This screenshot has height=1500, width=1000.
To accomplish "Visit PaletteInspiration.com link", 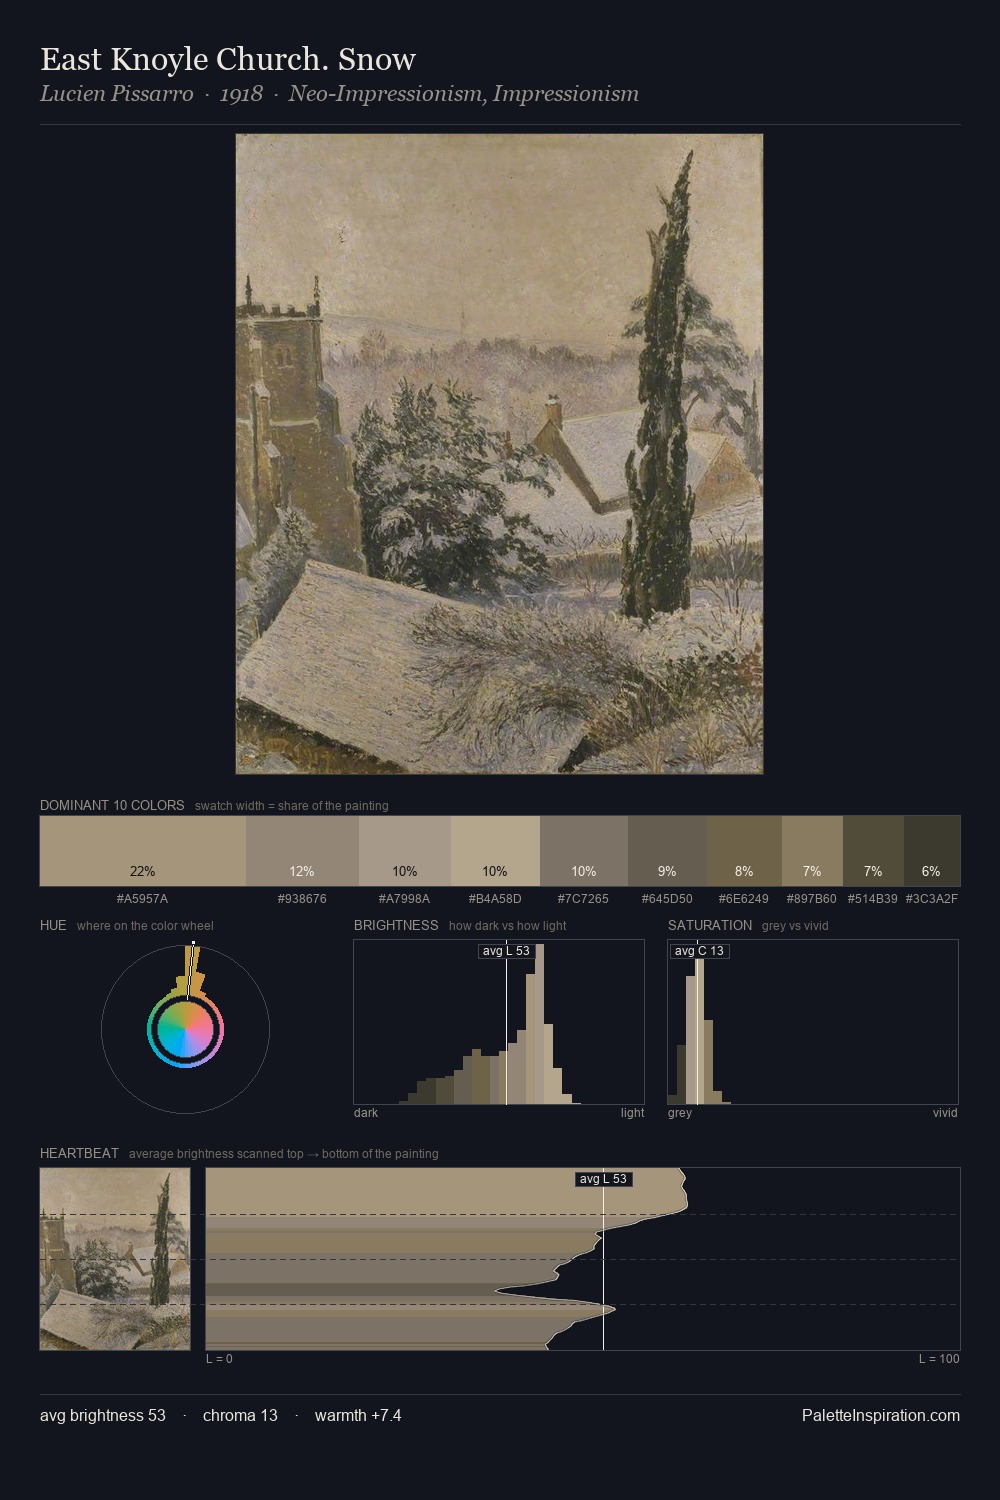I will pos(881,1415).
